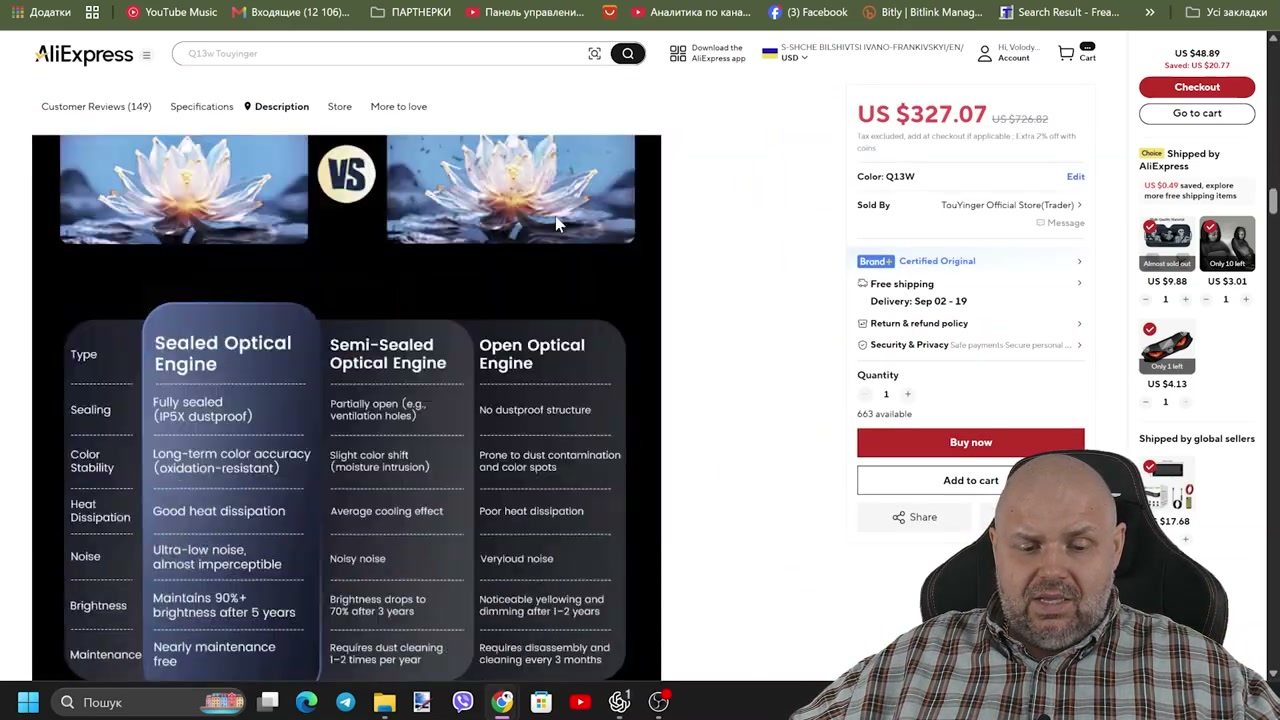The height and width of the screenshot is (720, 1280).
Task: Select the Description tab
Action: (x=277, y=106)
